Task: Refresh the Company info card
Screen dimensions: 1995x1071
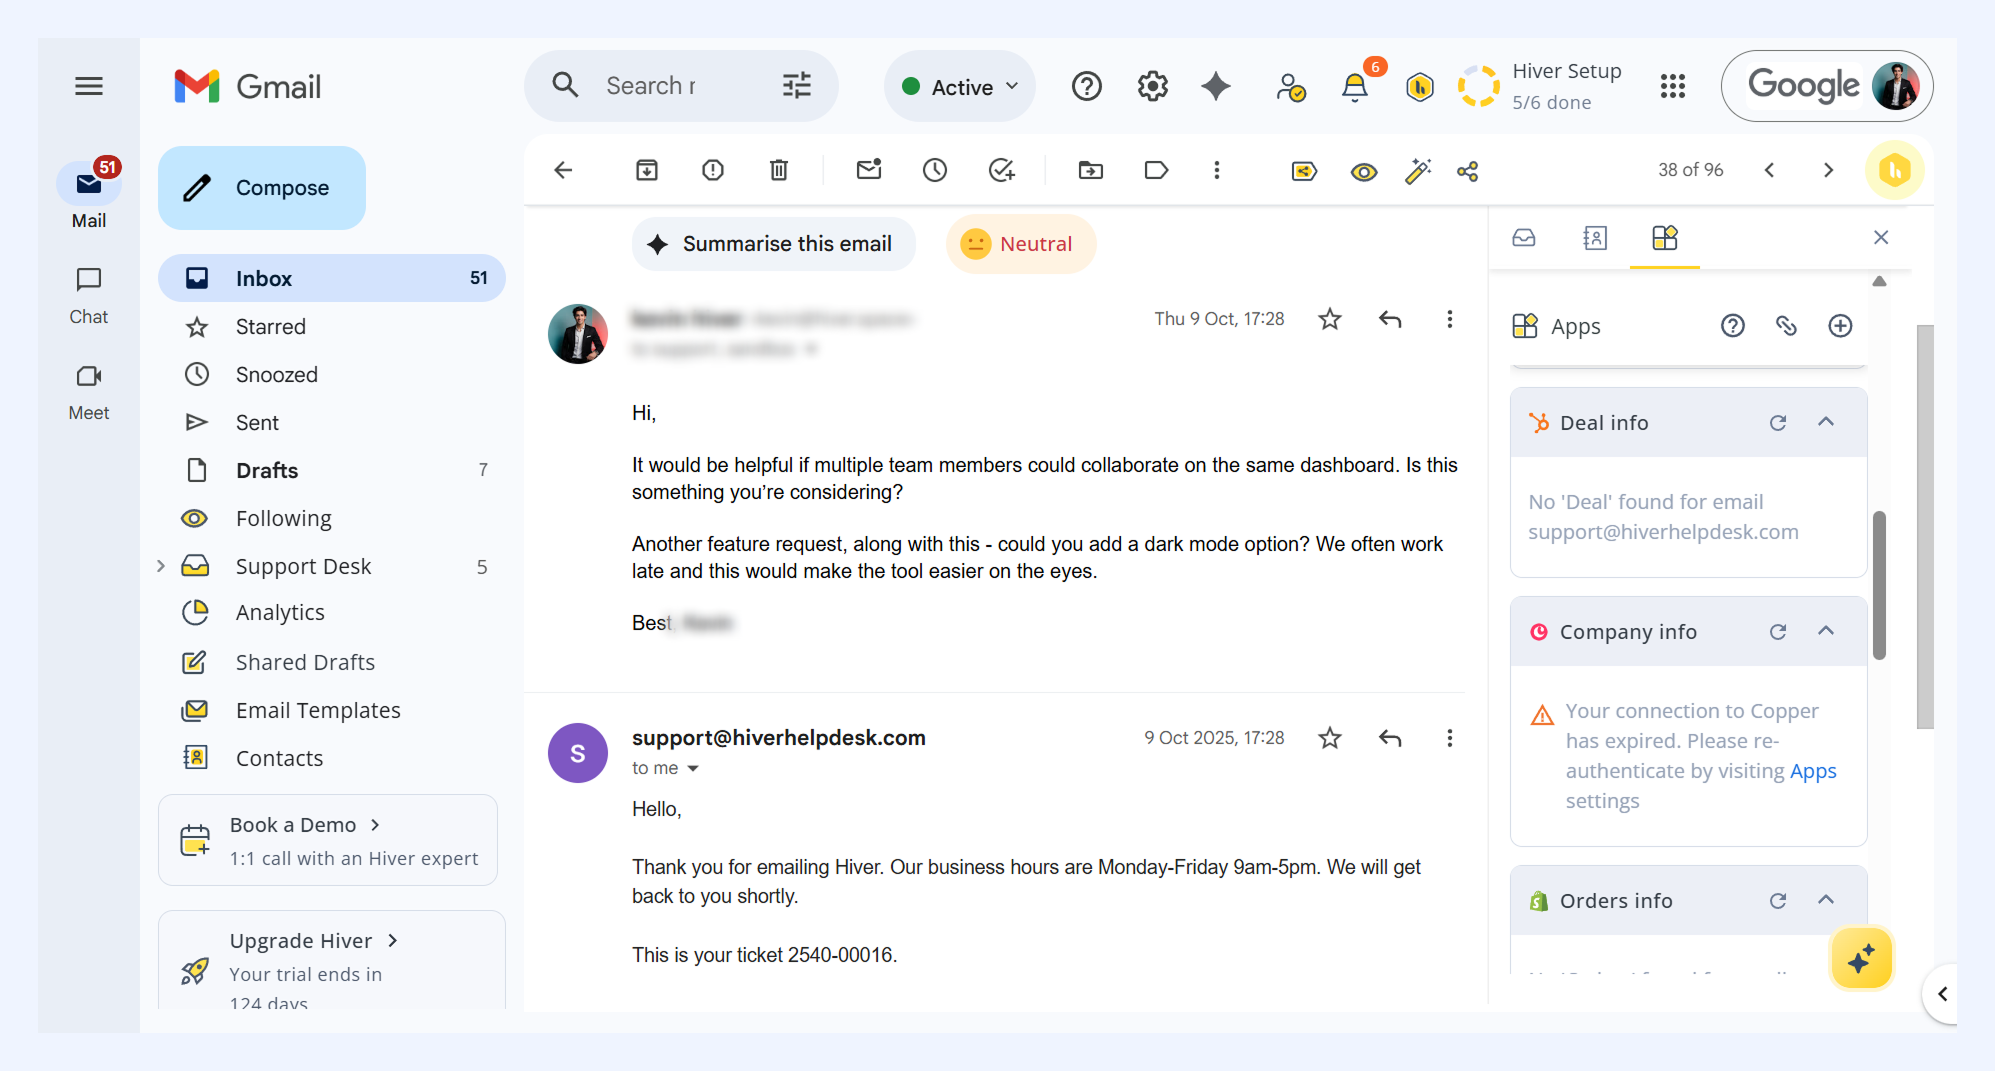Action: [x=1778, y=632]
